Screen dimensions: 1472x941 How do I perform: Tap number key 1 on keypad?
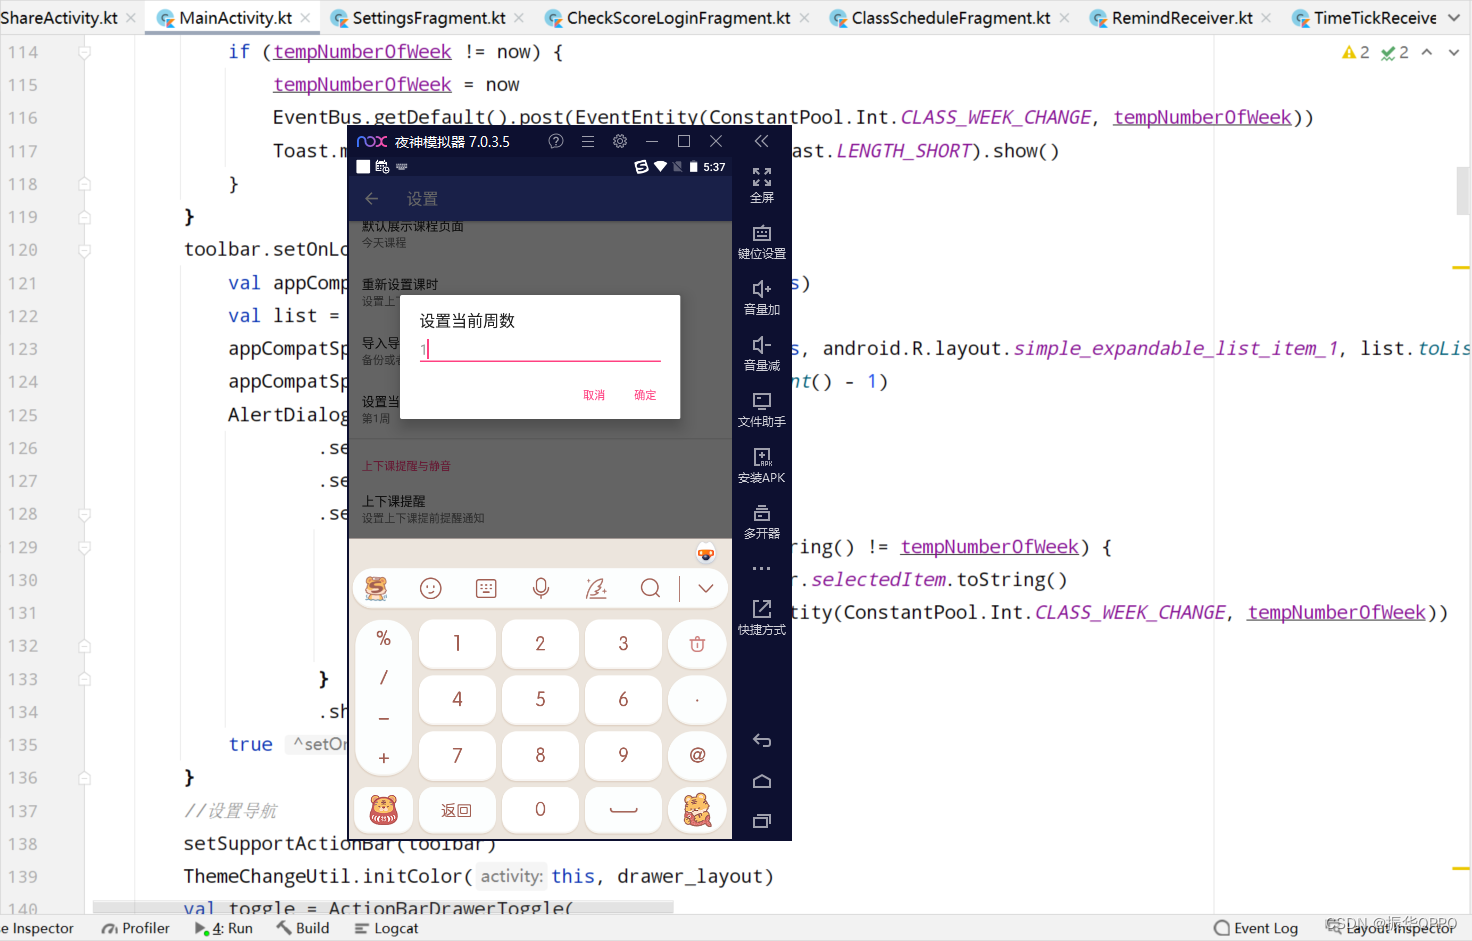[457, 644]
